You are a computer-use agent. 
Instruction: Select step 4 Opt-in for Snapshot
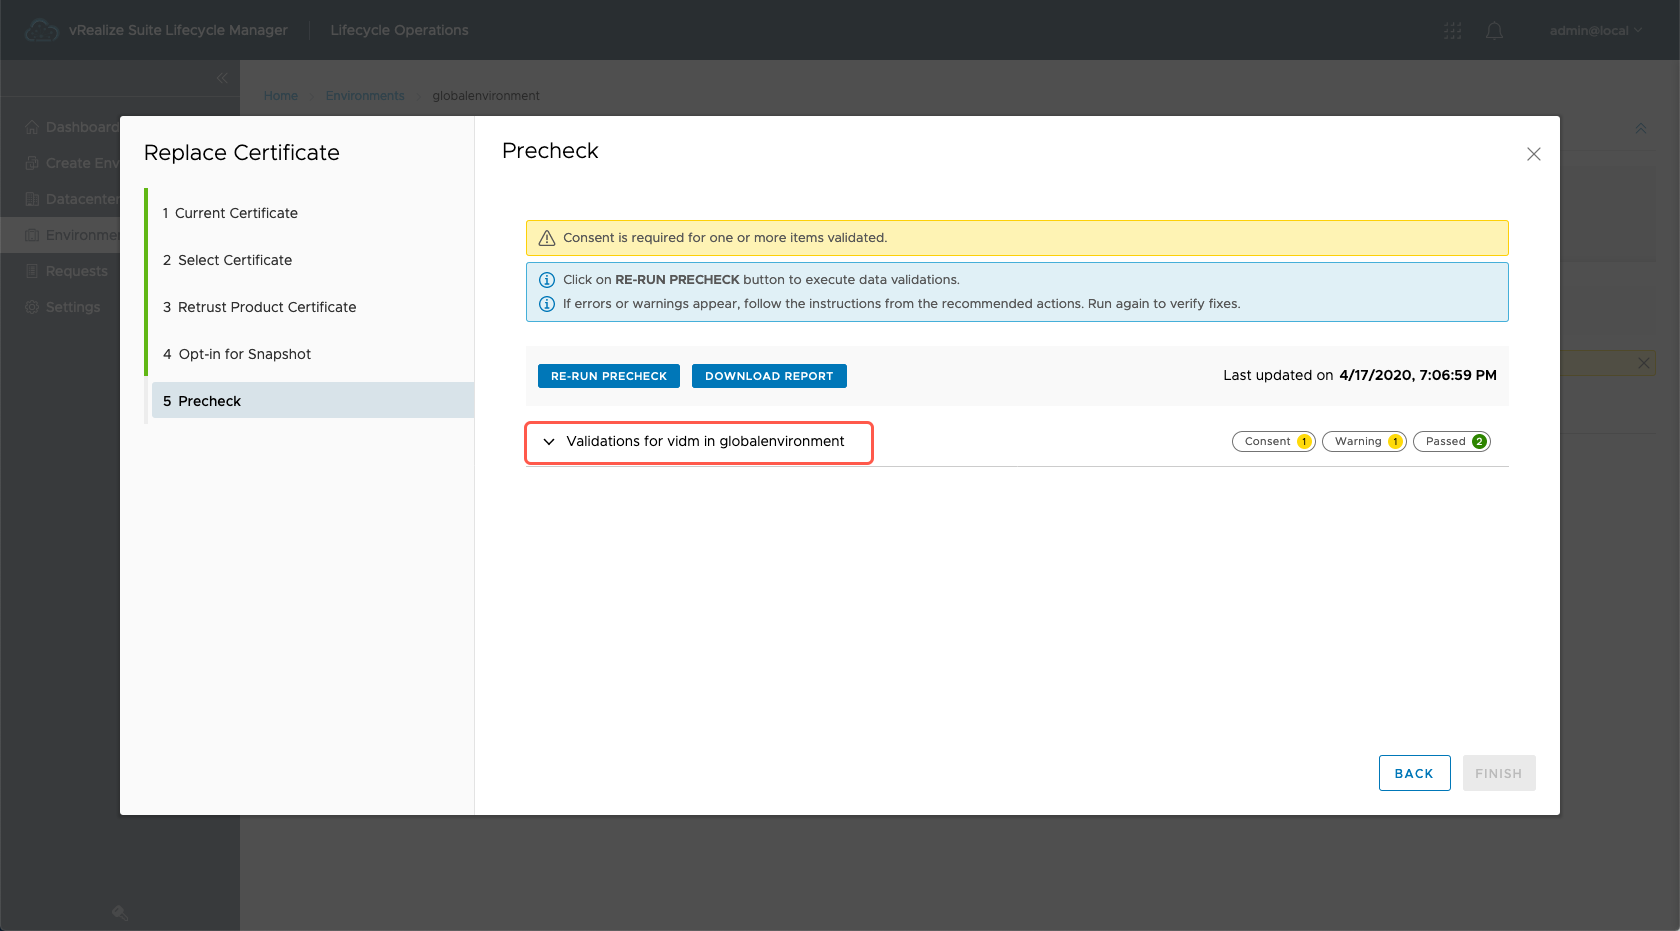(244, 354)
